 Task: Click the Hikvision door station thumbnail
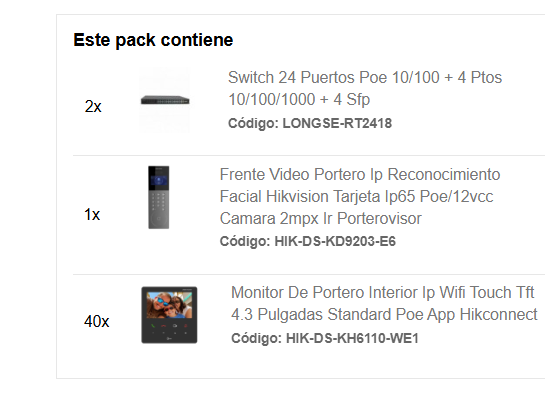click(x=159, y=197)
